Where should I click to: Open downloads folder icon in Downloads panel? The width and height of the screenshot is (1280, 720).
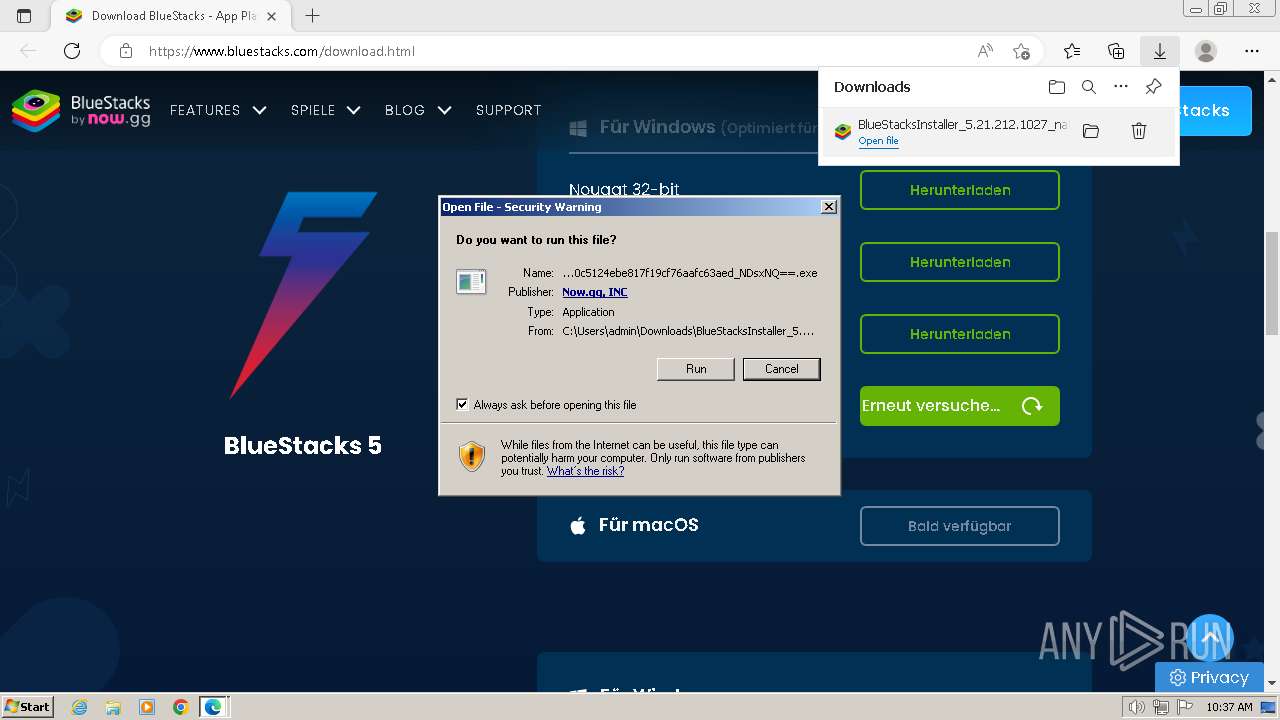pyautogui.click(x=1057, y=87)
